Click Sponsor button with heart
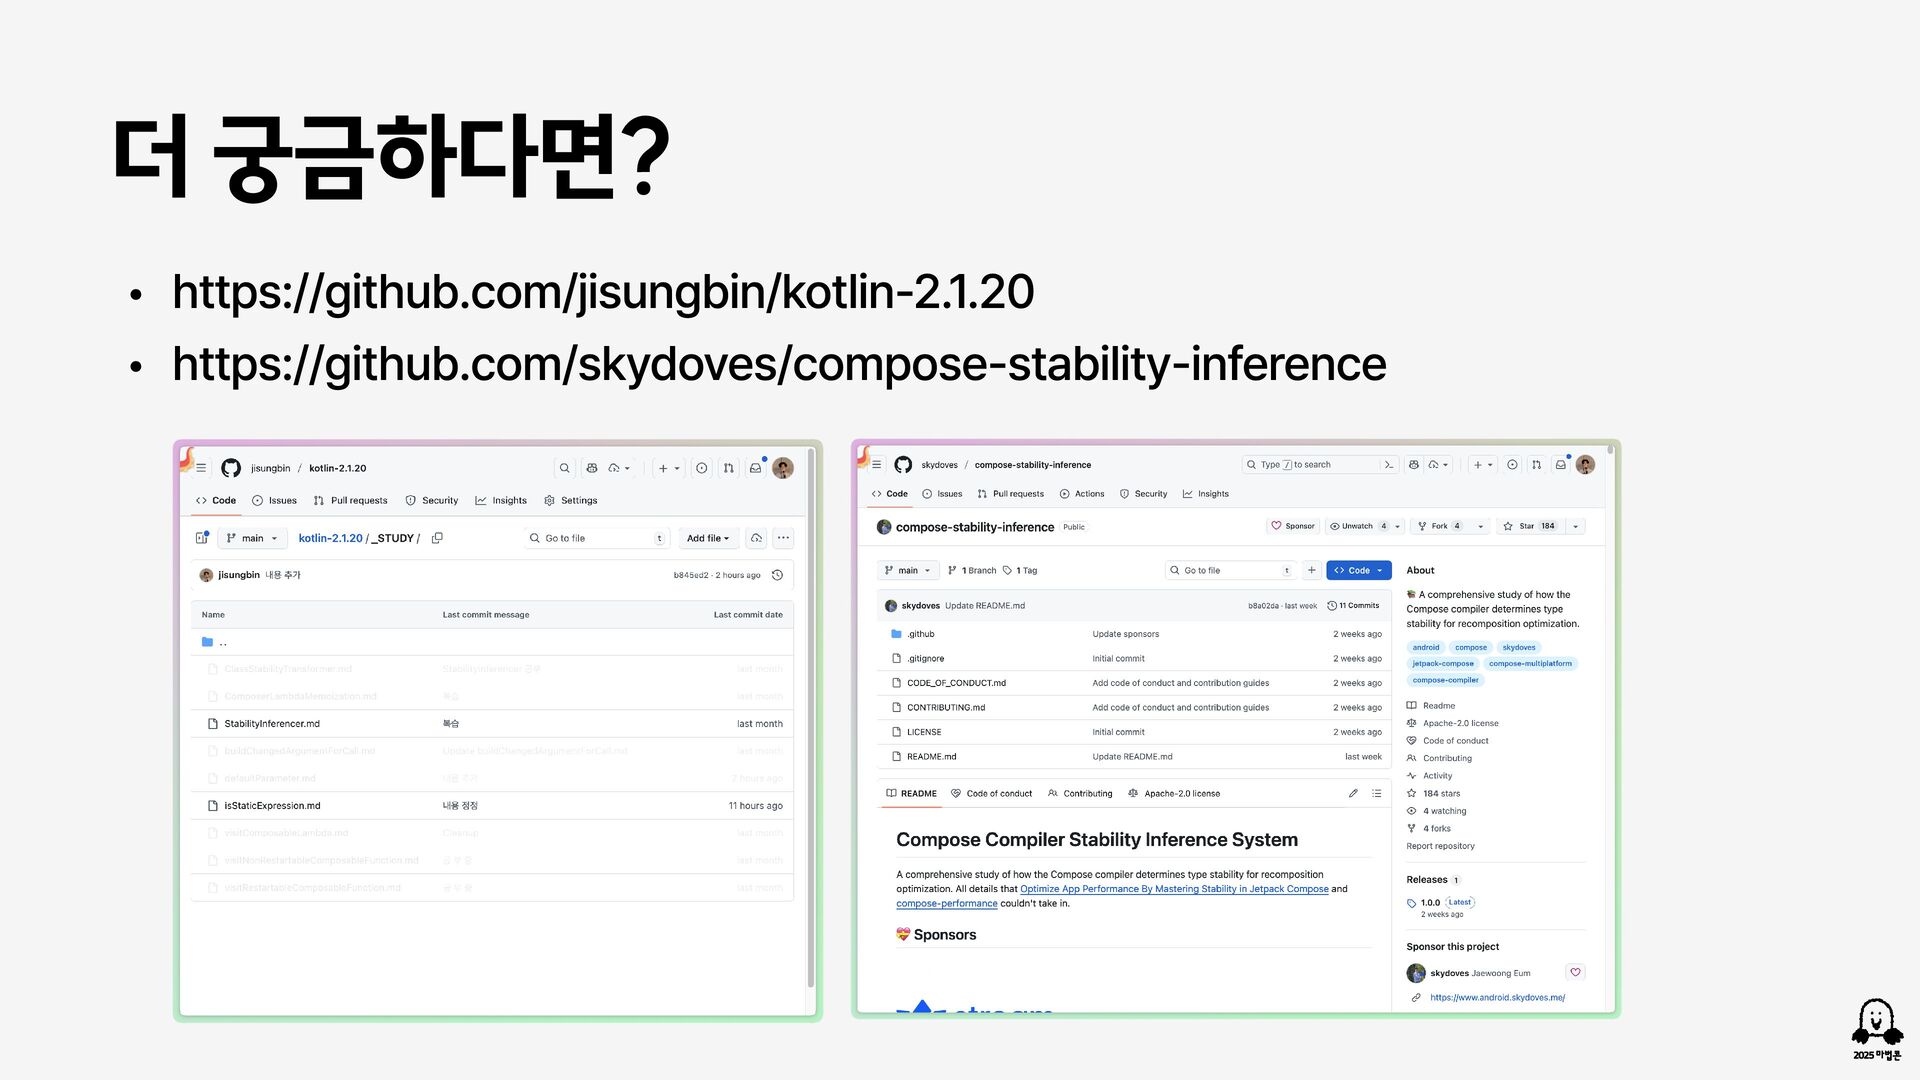The height and width of the screenshot is (1080, 1920). [1292, 526]
